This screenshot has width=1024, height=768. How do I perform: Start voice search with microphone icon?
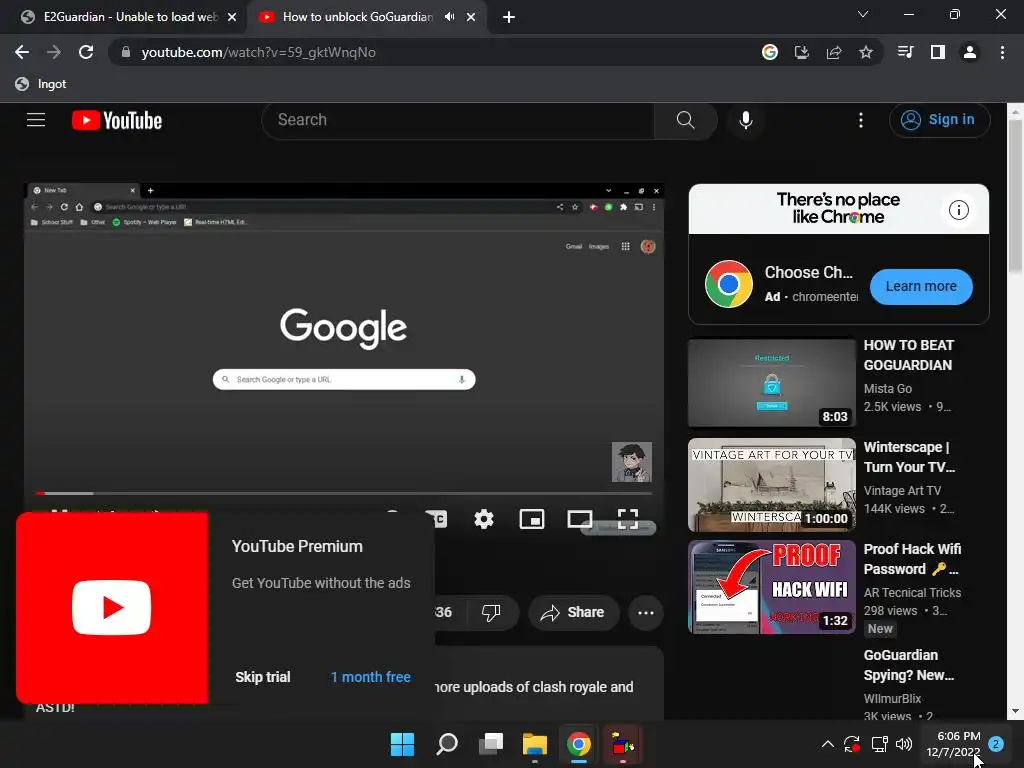pos(746,120)
